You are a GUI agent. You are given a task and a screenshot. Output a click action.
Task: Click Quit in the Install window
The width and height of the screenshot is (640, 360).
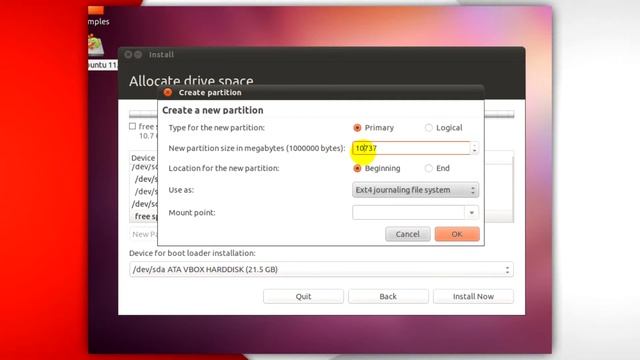click(303, 296)
